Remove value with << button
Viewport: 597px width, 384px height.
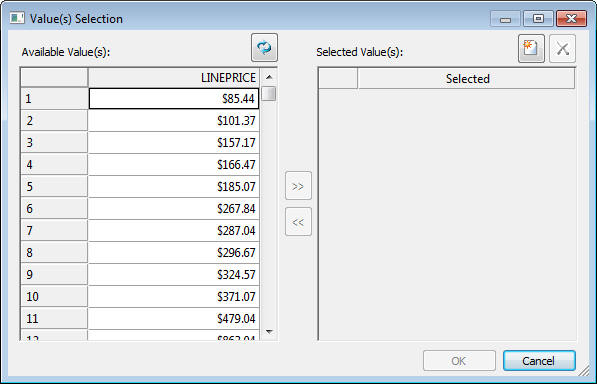298,221
